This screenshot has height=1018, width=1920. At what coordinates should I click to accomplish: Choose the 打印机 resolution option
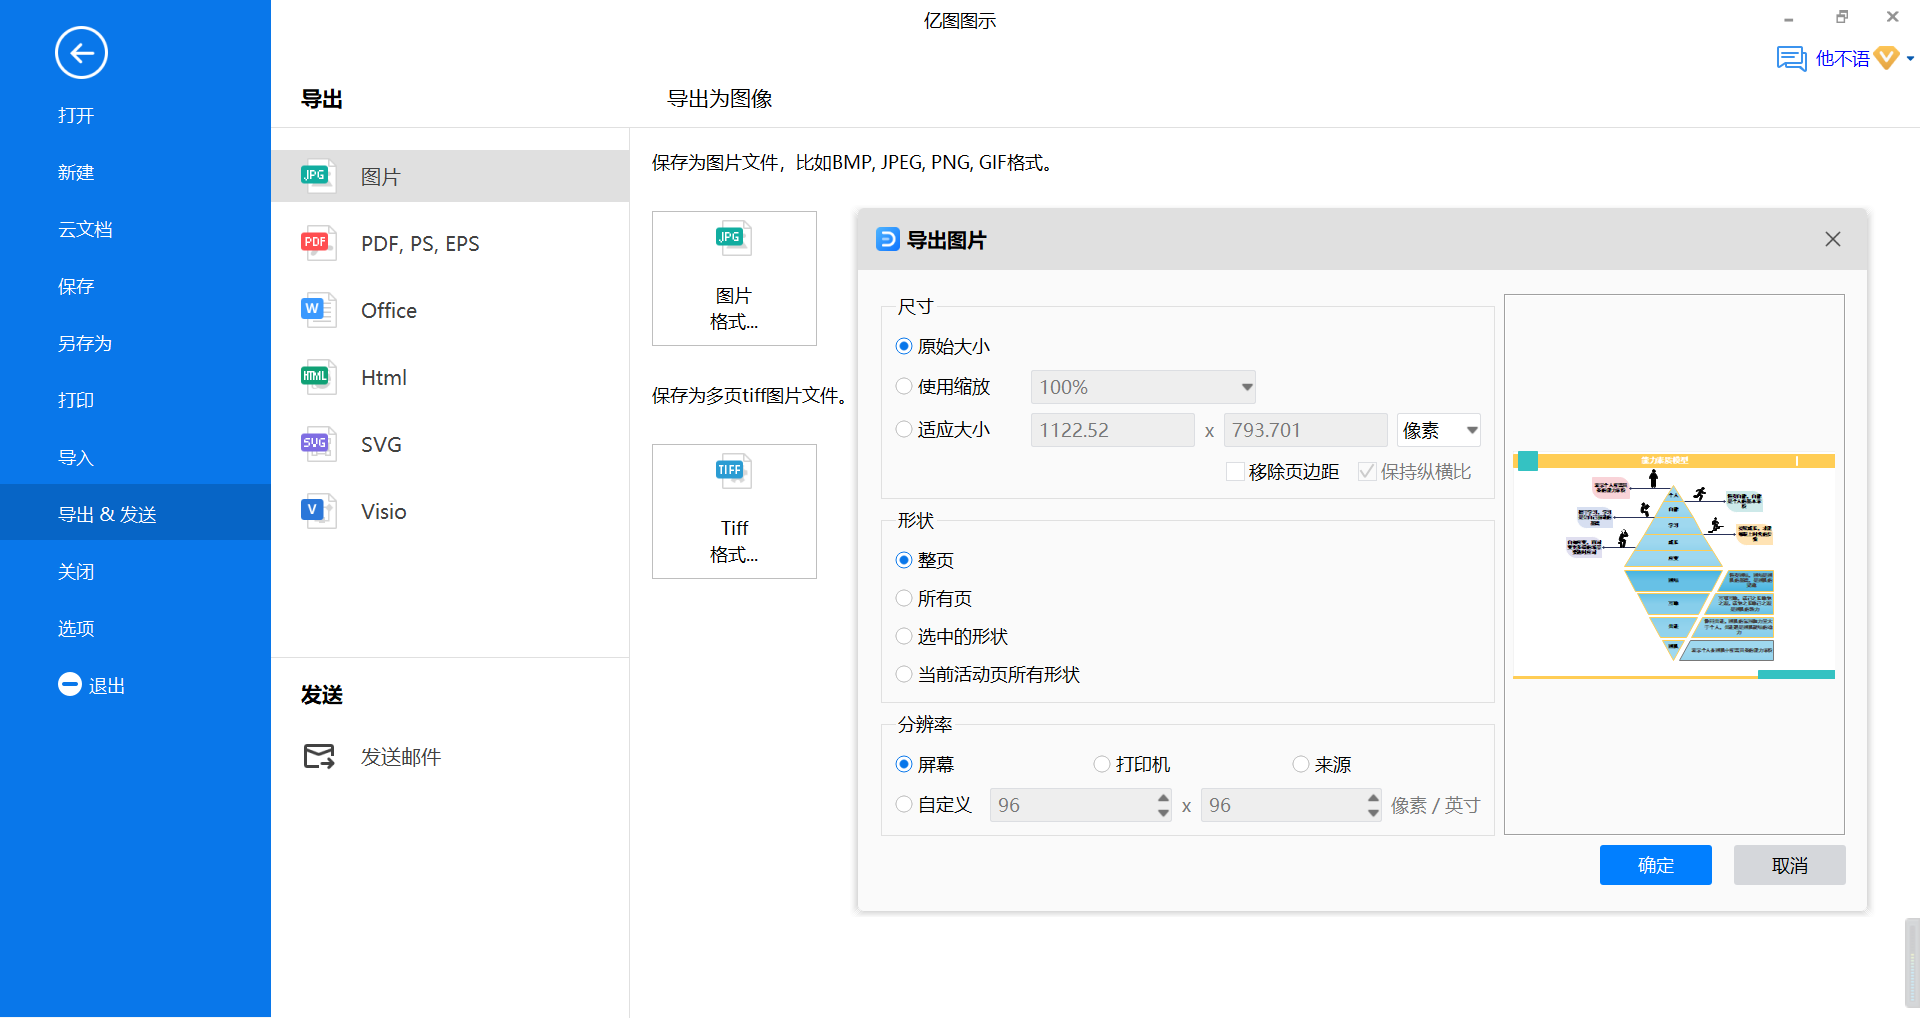tap(1102, 765)
